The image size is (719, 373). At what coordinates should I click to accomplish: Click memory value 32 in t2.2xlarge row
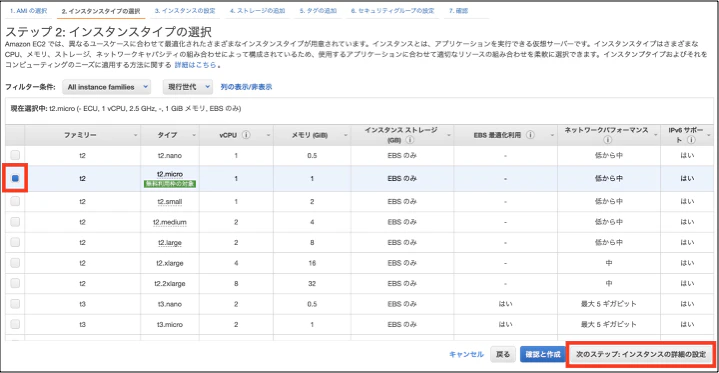pos(312,284)
